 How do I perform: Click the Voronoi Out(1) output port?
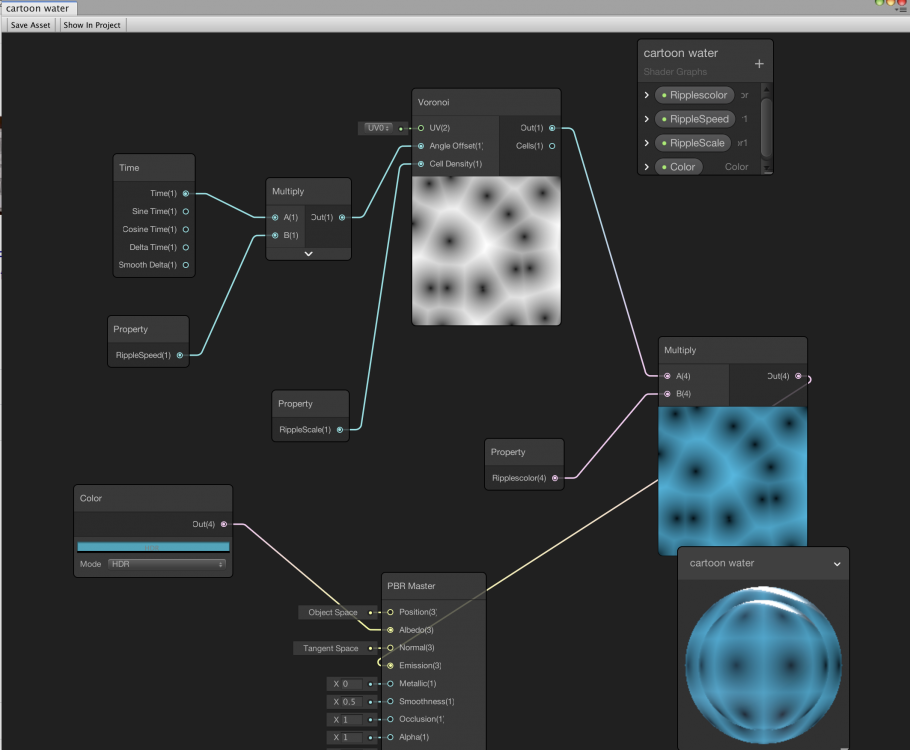[552, 128]
